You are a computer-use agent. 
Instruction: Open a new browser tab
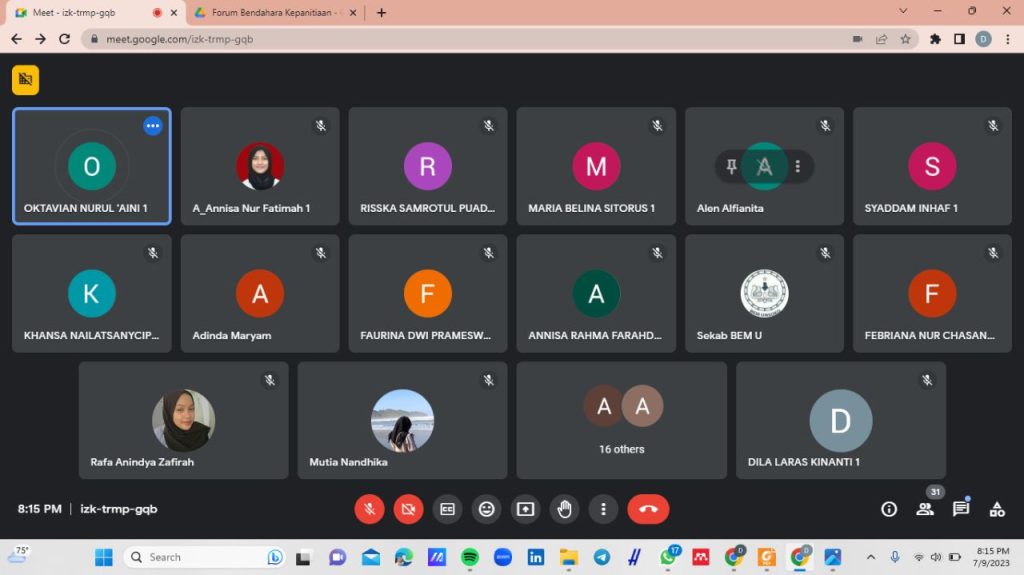click(x=381, y=13)
